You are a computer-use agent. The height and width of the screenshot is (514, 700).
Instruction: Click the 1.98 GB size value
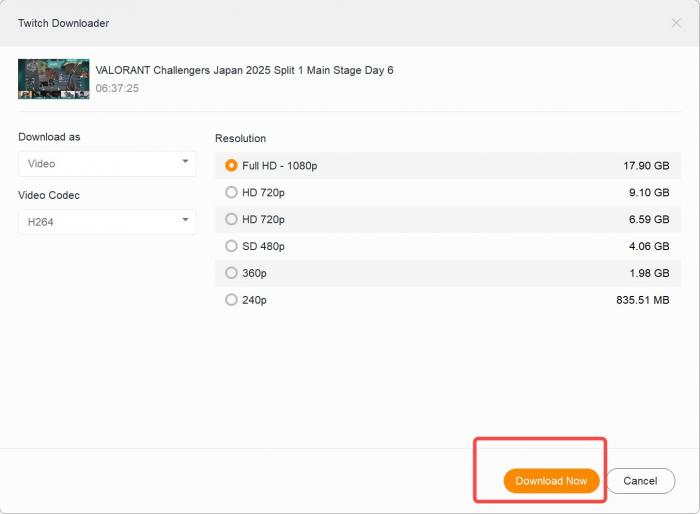[x=649, y=273]
